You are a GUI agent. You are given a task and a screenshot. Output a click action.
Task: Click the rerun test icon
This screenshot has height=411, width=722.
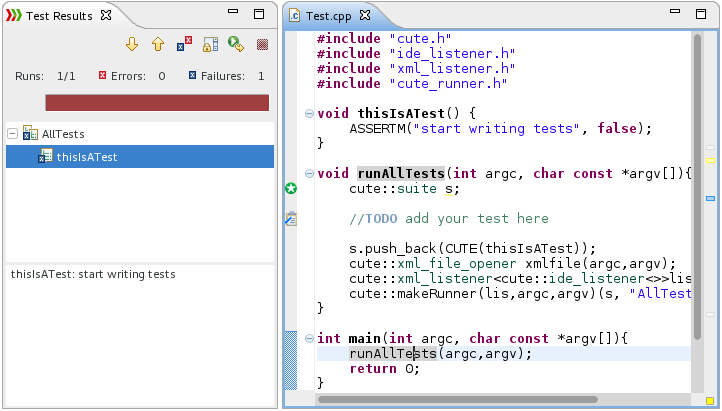click(x=235, y=44)
